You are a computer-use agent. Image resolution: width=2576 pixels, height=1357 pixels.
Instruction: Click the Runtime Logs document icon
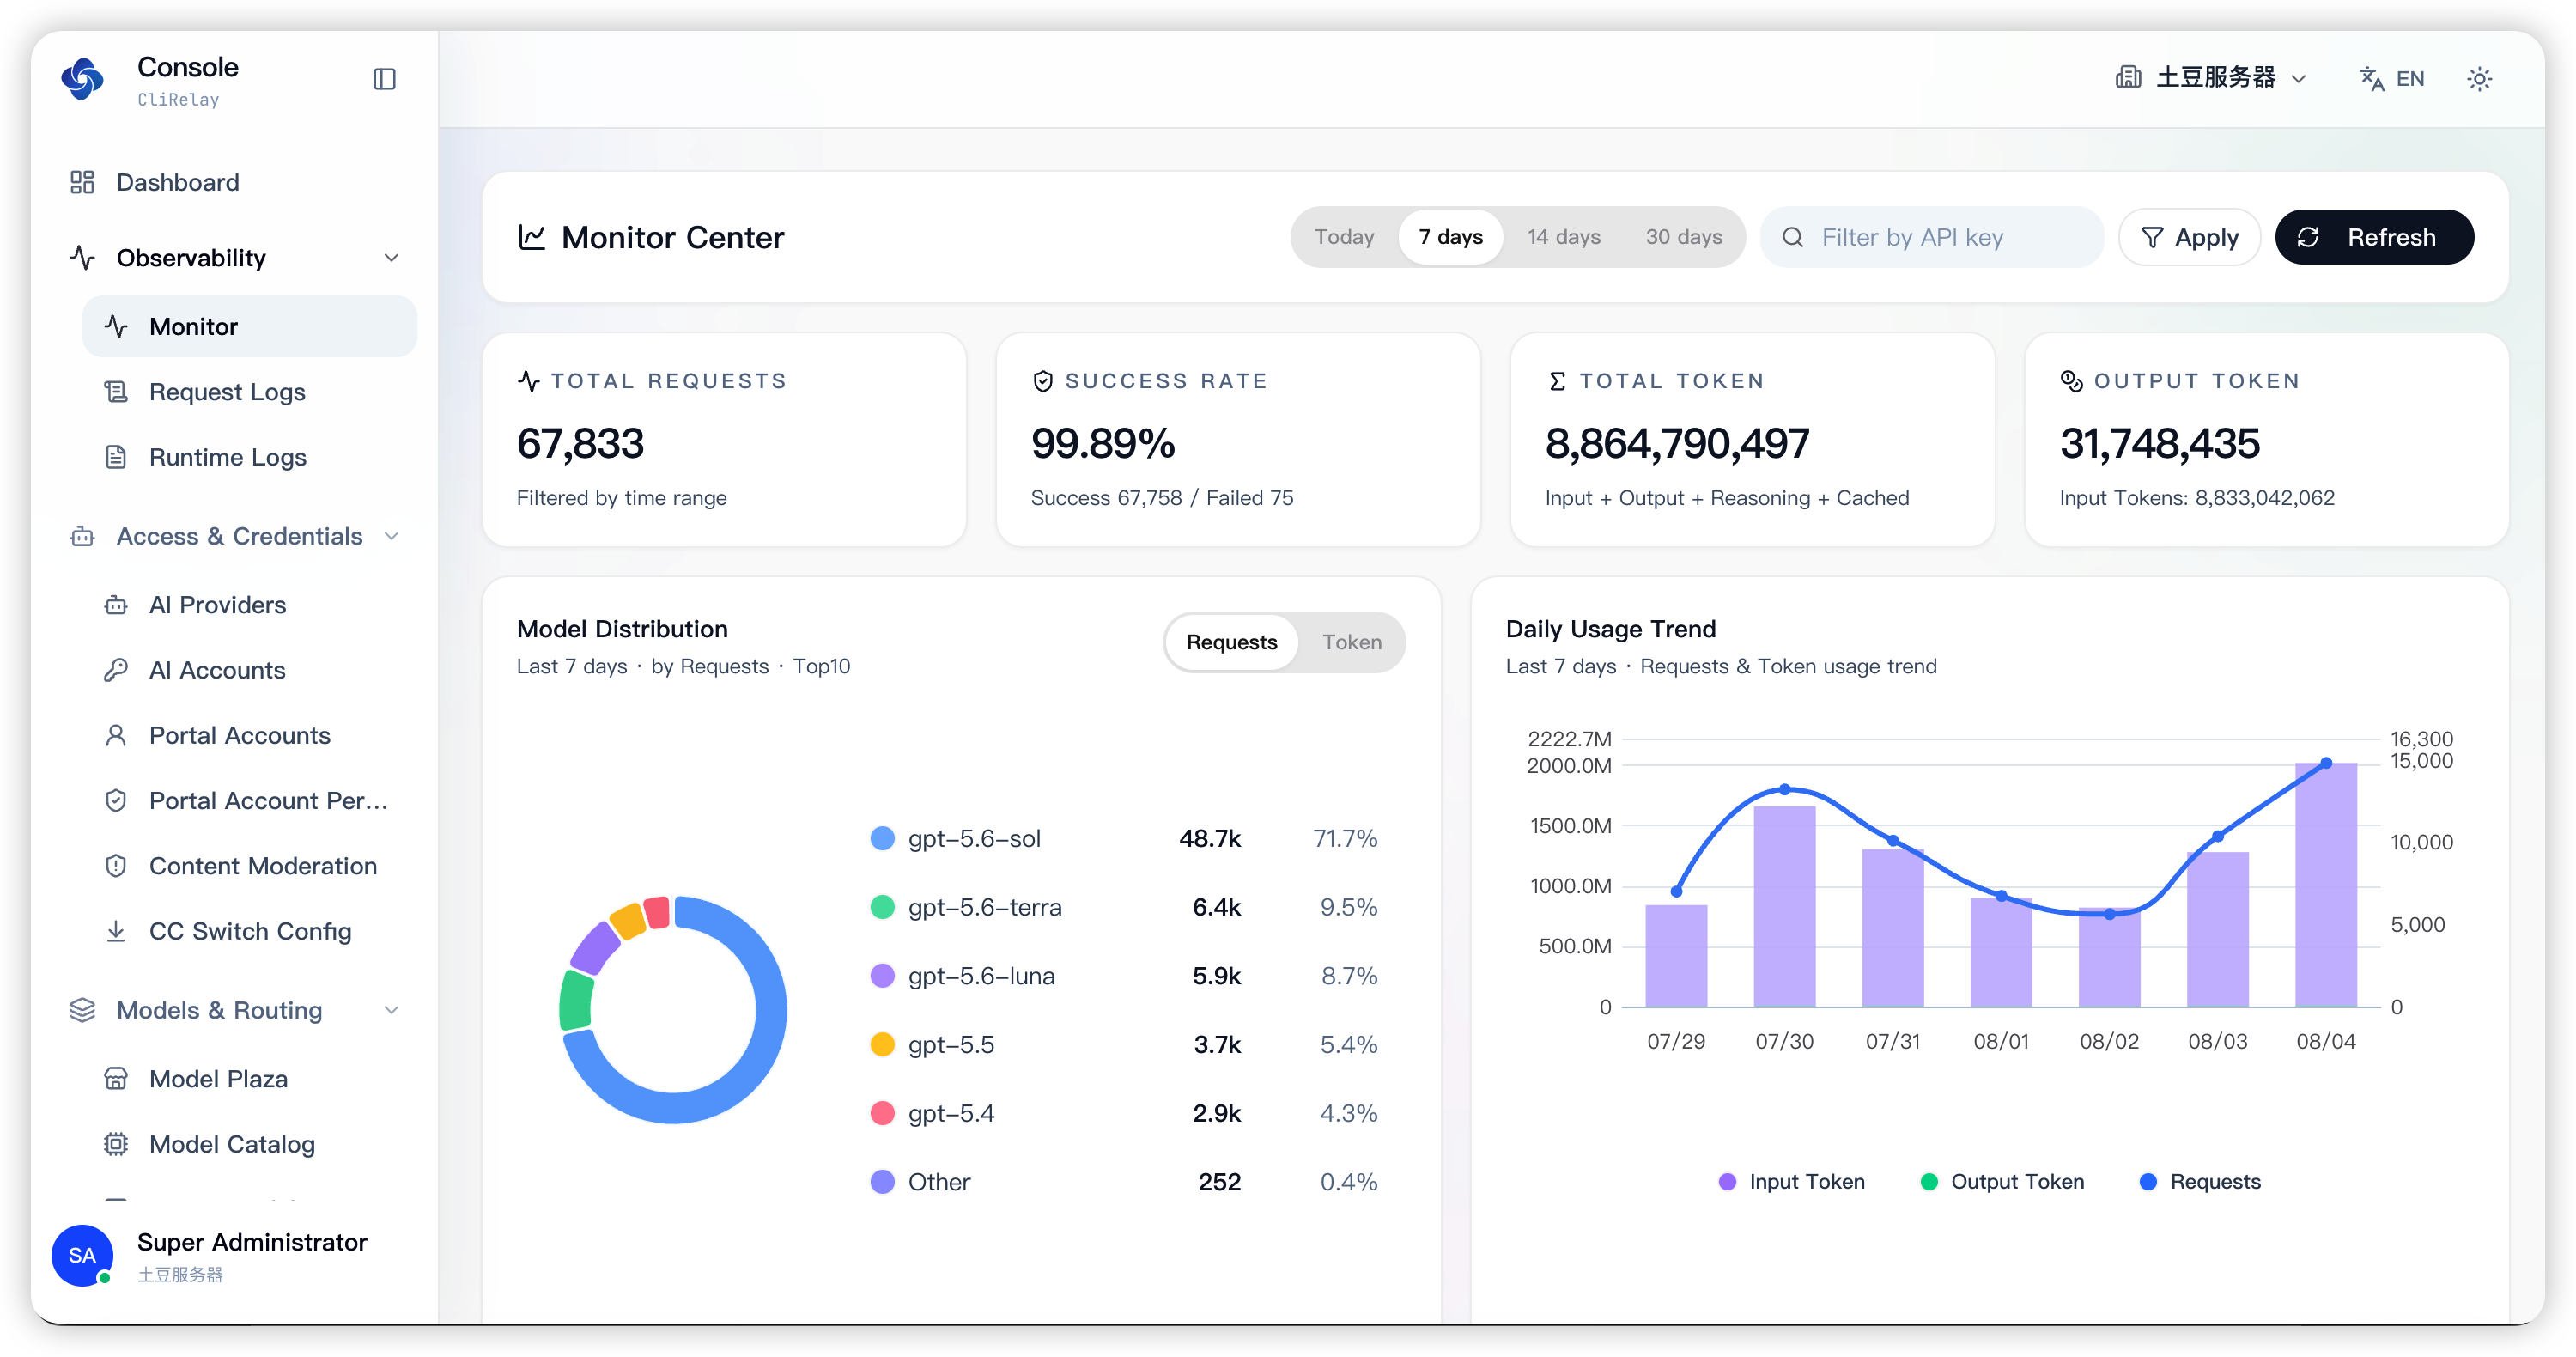116,457
